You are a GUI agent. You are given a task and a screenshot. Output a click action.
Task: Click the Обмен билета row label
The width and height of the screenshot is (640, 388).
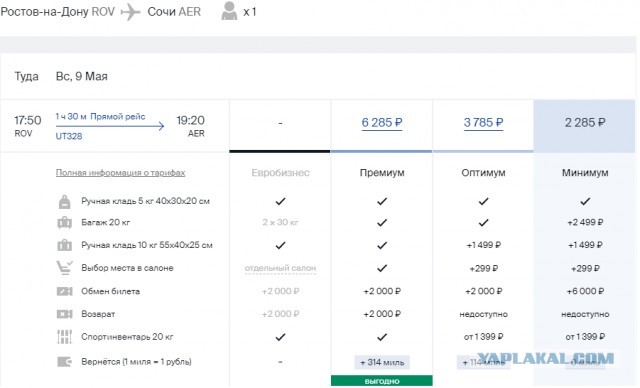pos(110,292)
